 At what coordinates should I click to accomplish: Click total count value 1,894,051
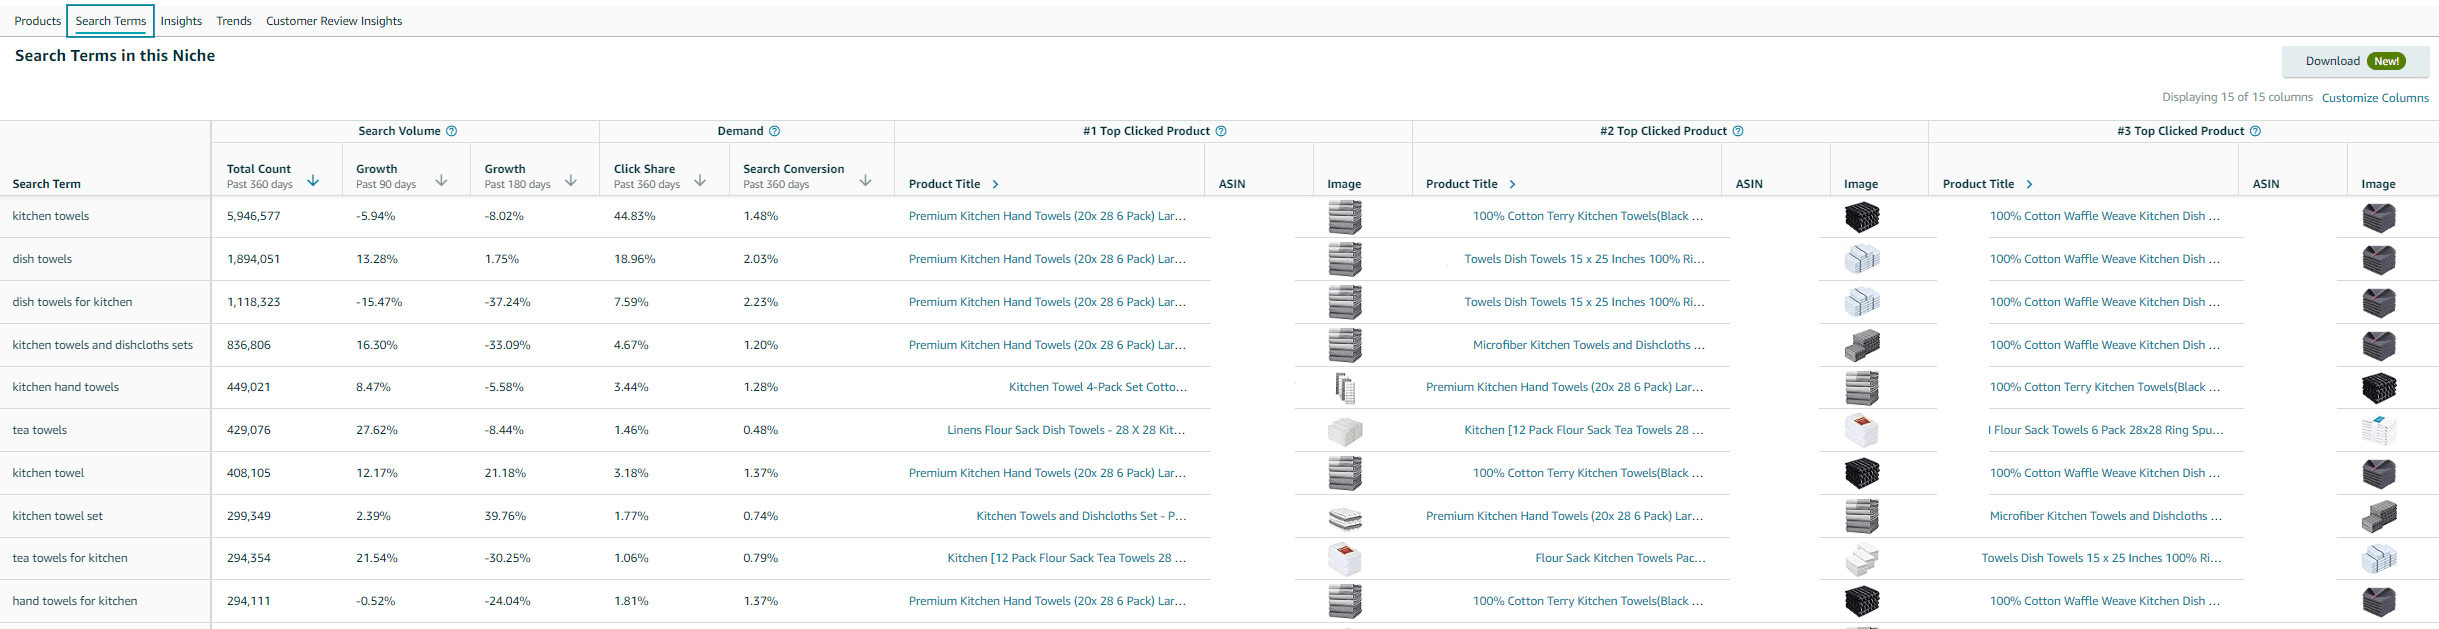254,259
